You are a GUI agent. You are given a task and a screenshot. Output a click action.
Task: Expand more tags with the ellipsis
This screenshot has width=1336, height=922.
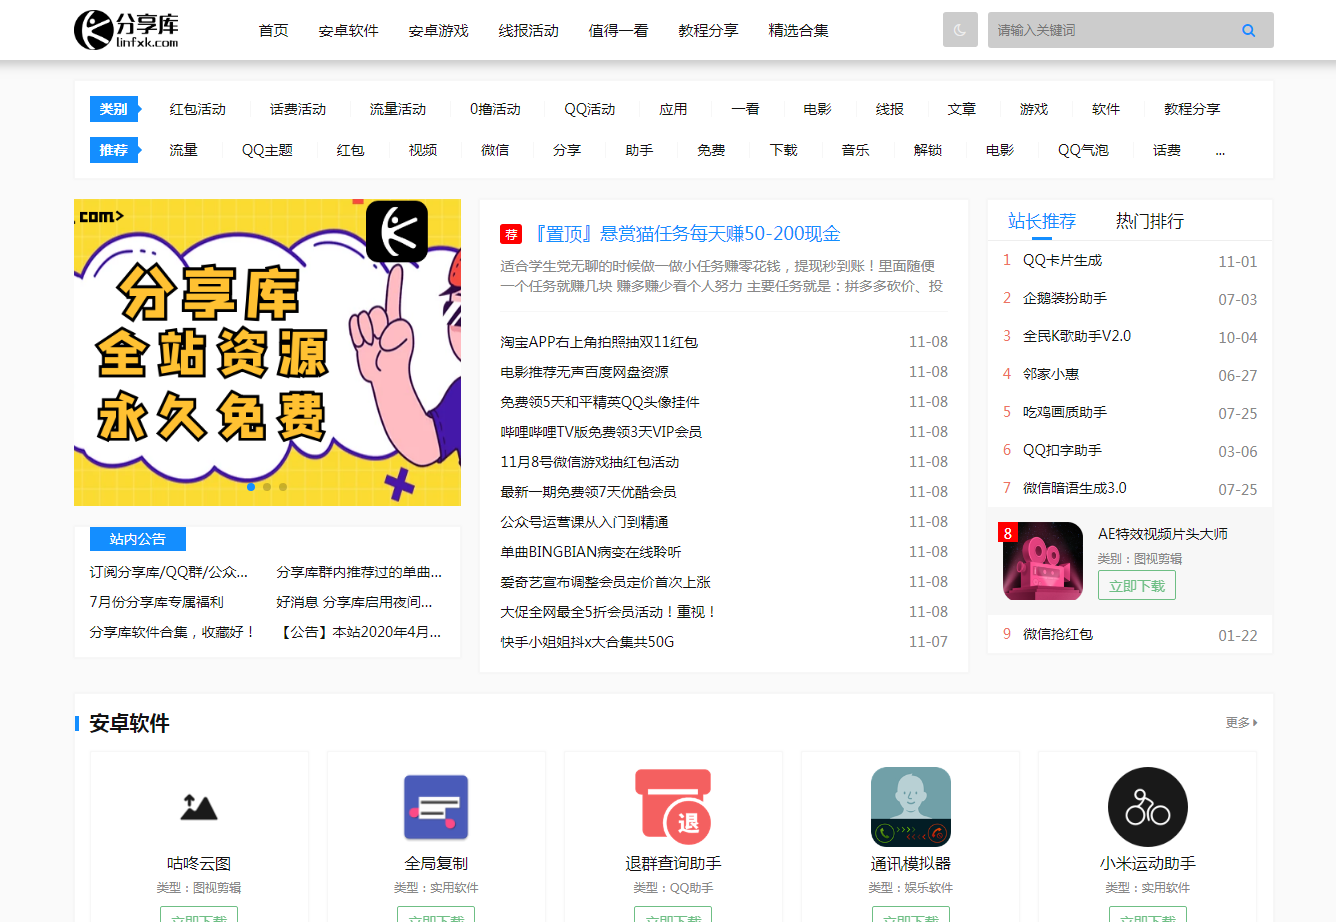click(x=1220, y=151)
